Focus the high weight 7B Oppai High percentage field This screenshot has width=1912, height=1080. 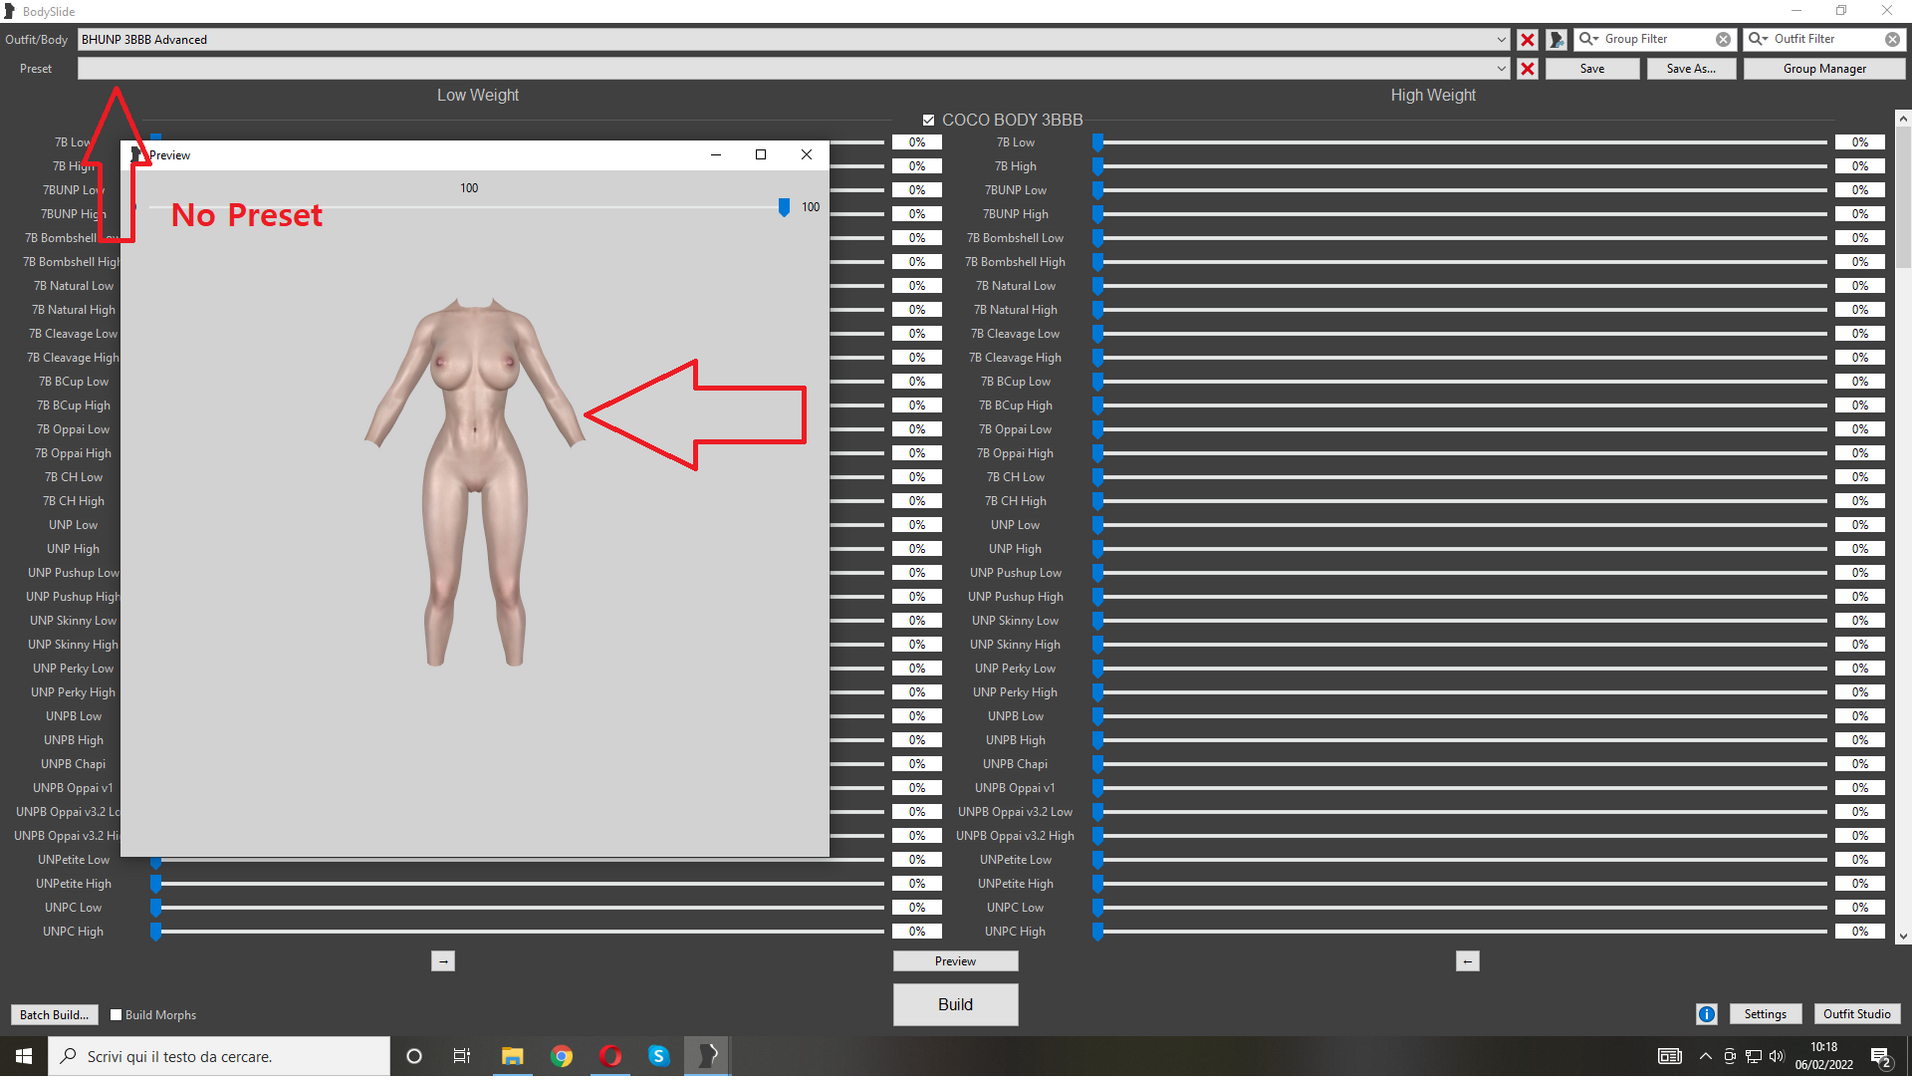click(1859, 453)
